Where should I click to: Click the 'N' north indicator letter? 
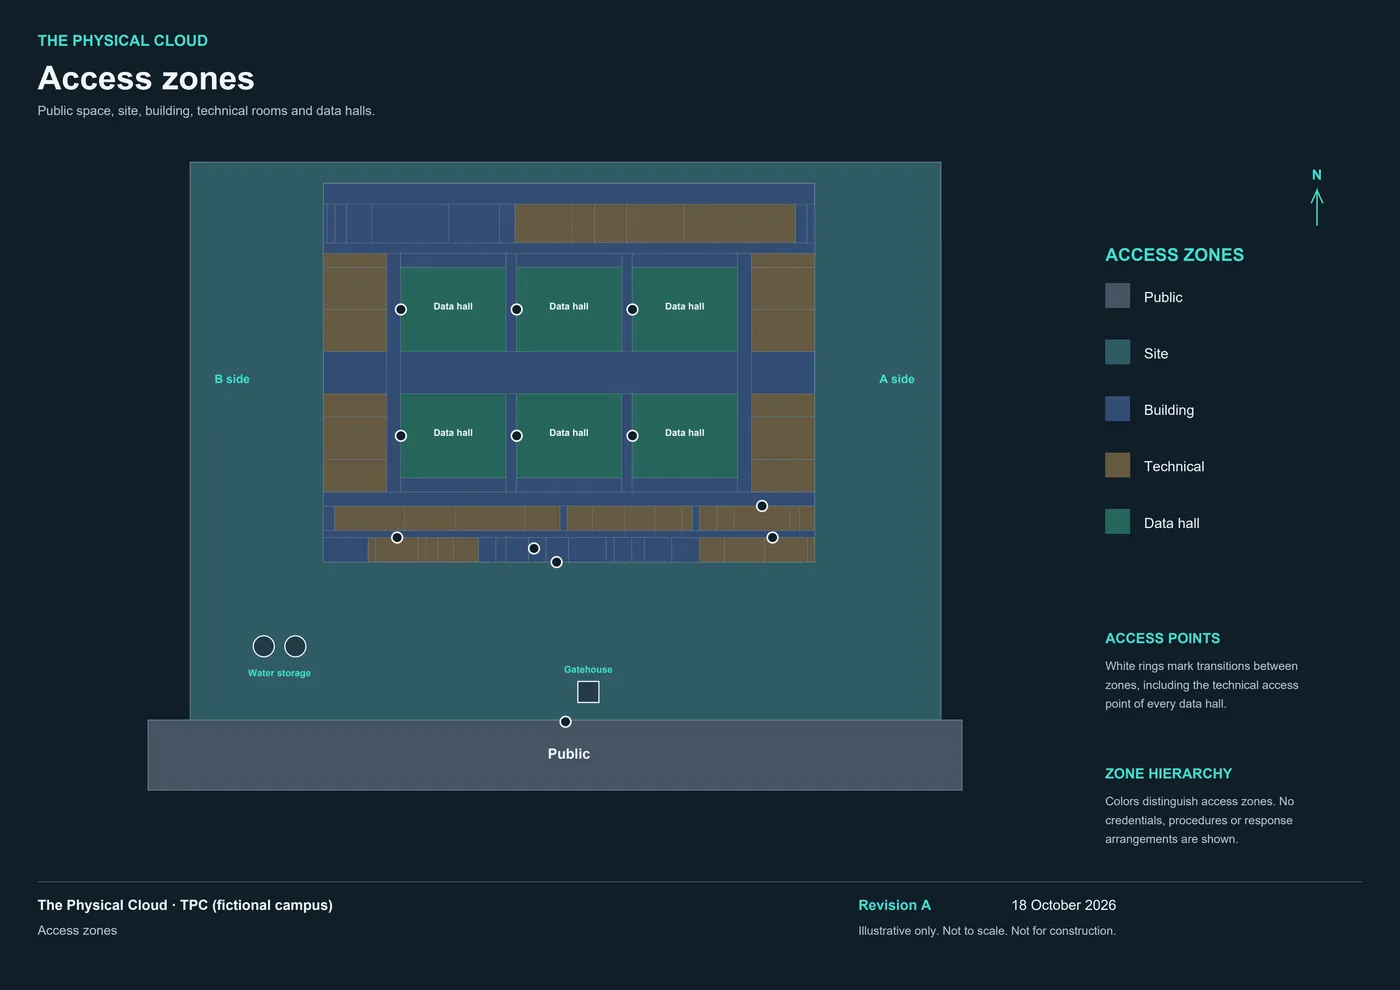[x=1317, y=175]
